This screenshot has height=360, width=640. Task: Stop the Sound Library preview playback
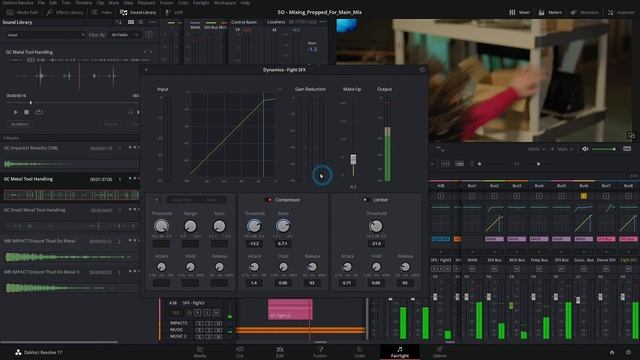27,112
